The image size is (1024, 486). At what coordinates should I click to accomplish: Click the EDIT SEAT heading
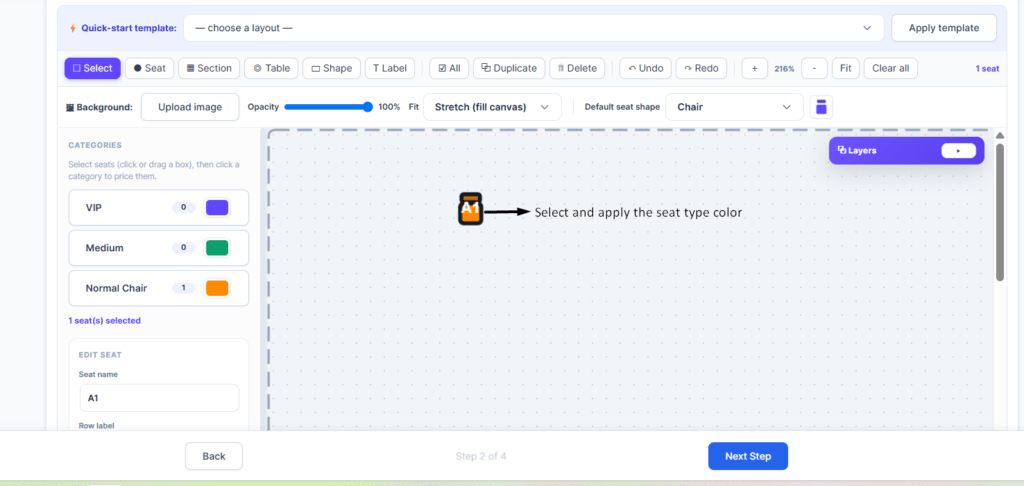(x=100, y=355)
